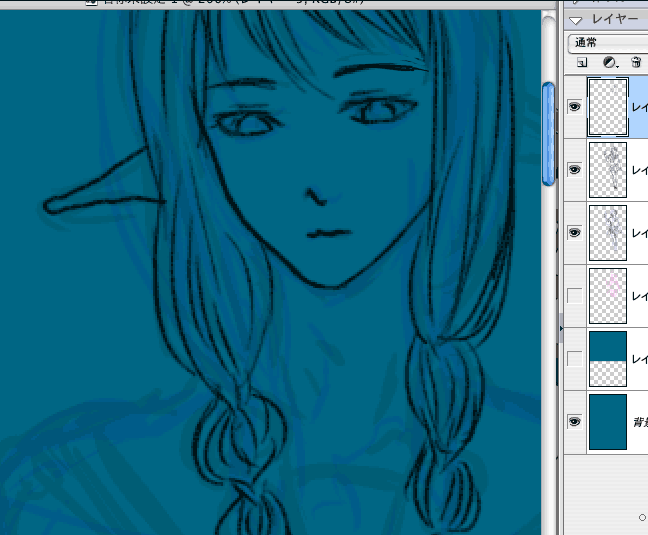Select the pink sketch layer thumbnail
This screenshot has height=535, width=648.
[608, 296]
